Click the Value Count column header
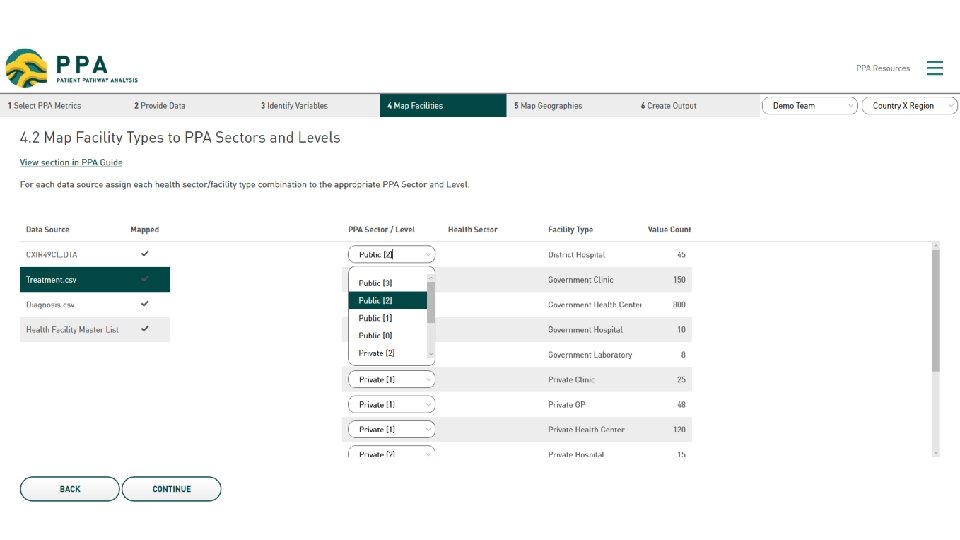Viewport: 960px width, 540px height. [x=669, y=230]
